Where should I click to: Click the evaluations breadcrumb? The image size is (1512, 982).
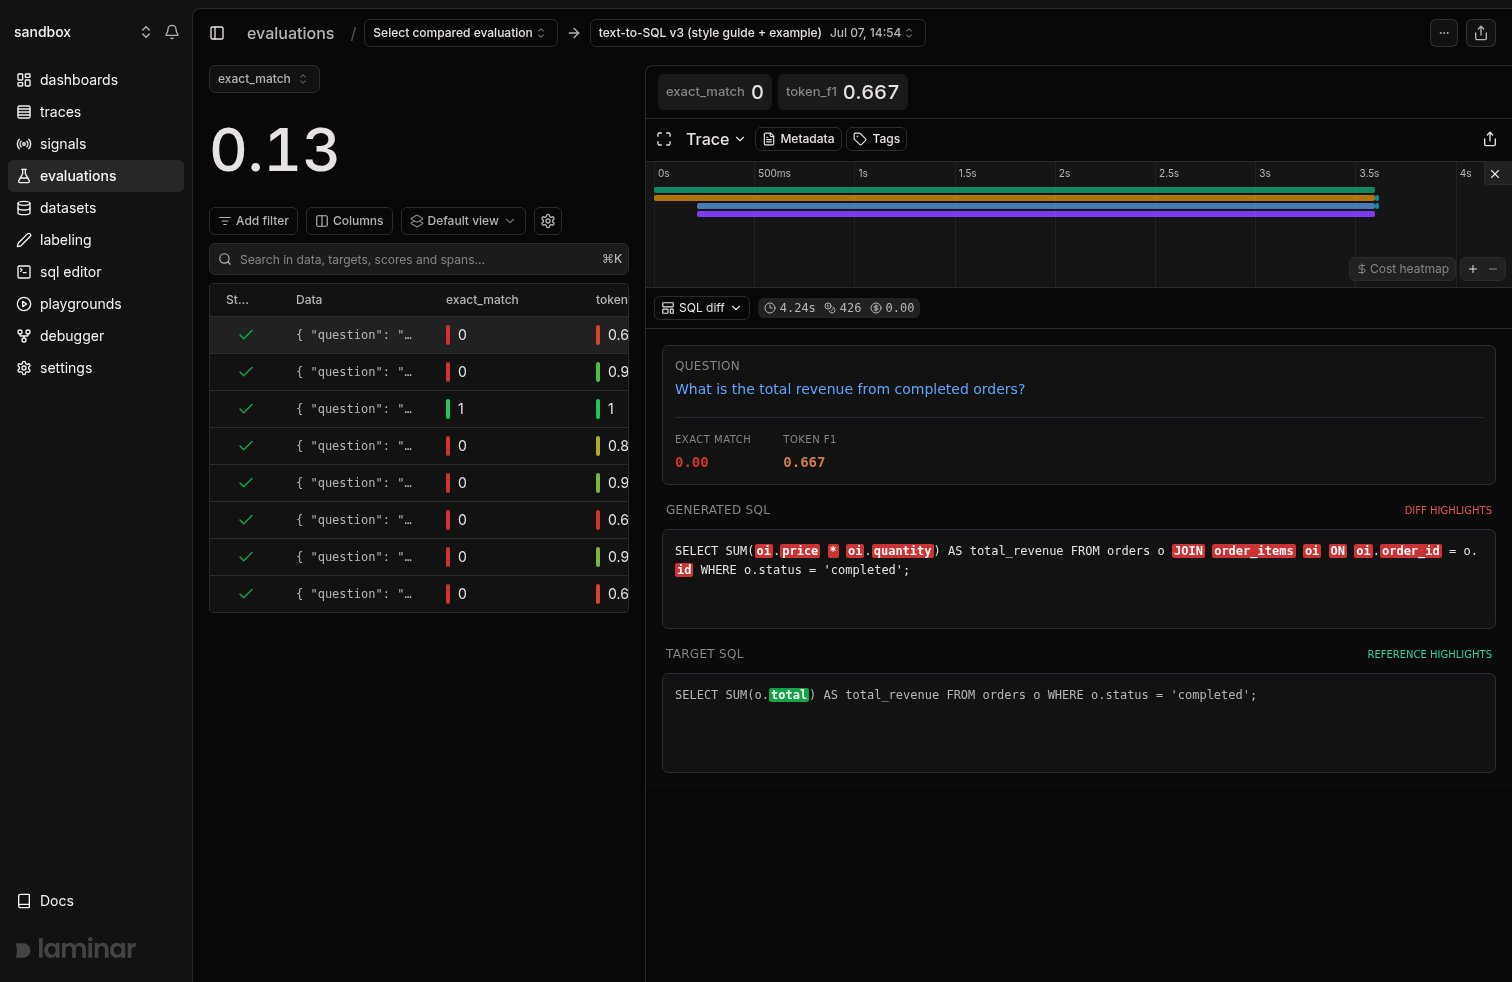point(290,33)
